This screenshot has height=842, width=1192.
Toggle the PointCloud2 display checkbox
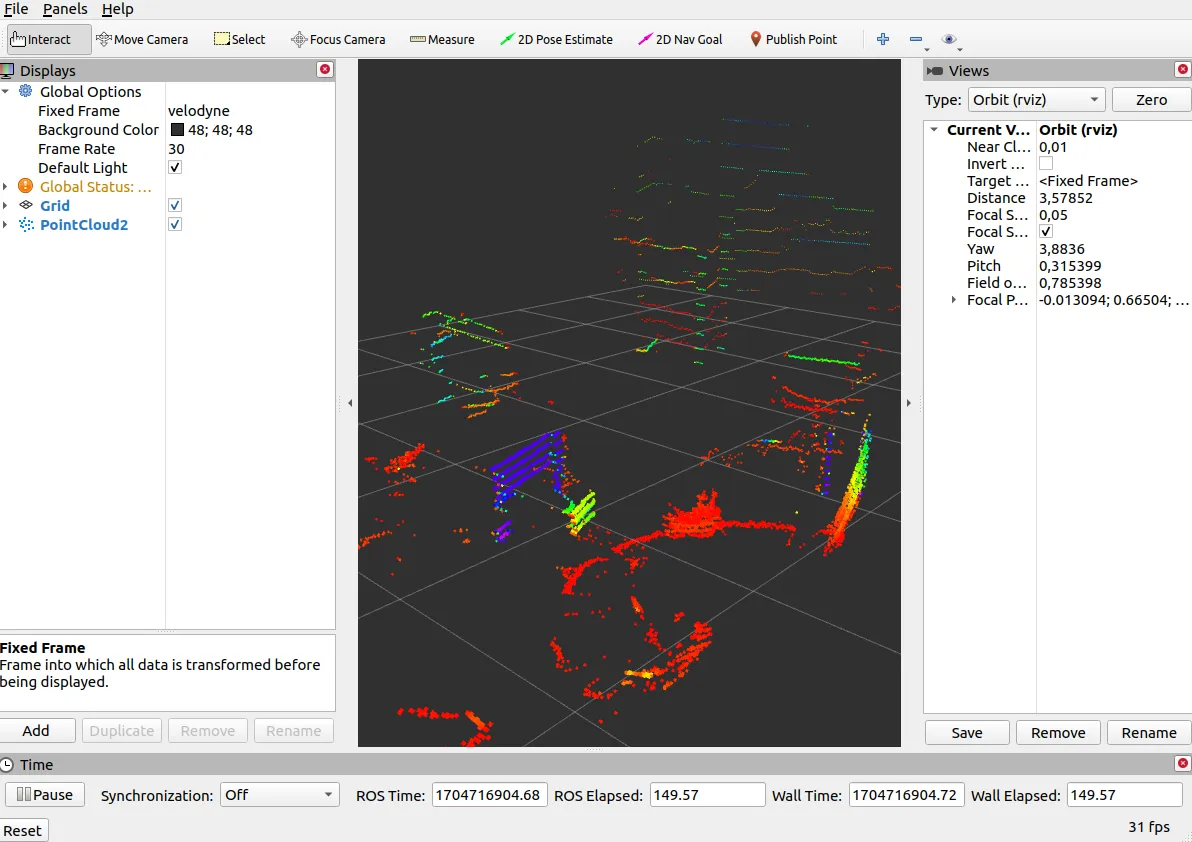click(175, 225)
